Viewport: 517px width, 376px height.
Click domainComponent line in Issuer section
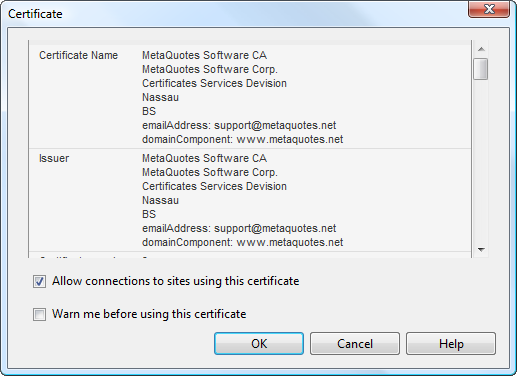[242, 242]
